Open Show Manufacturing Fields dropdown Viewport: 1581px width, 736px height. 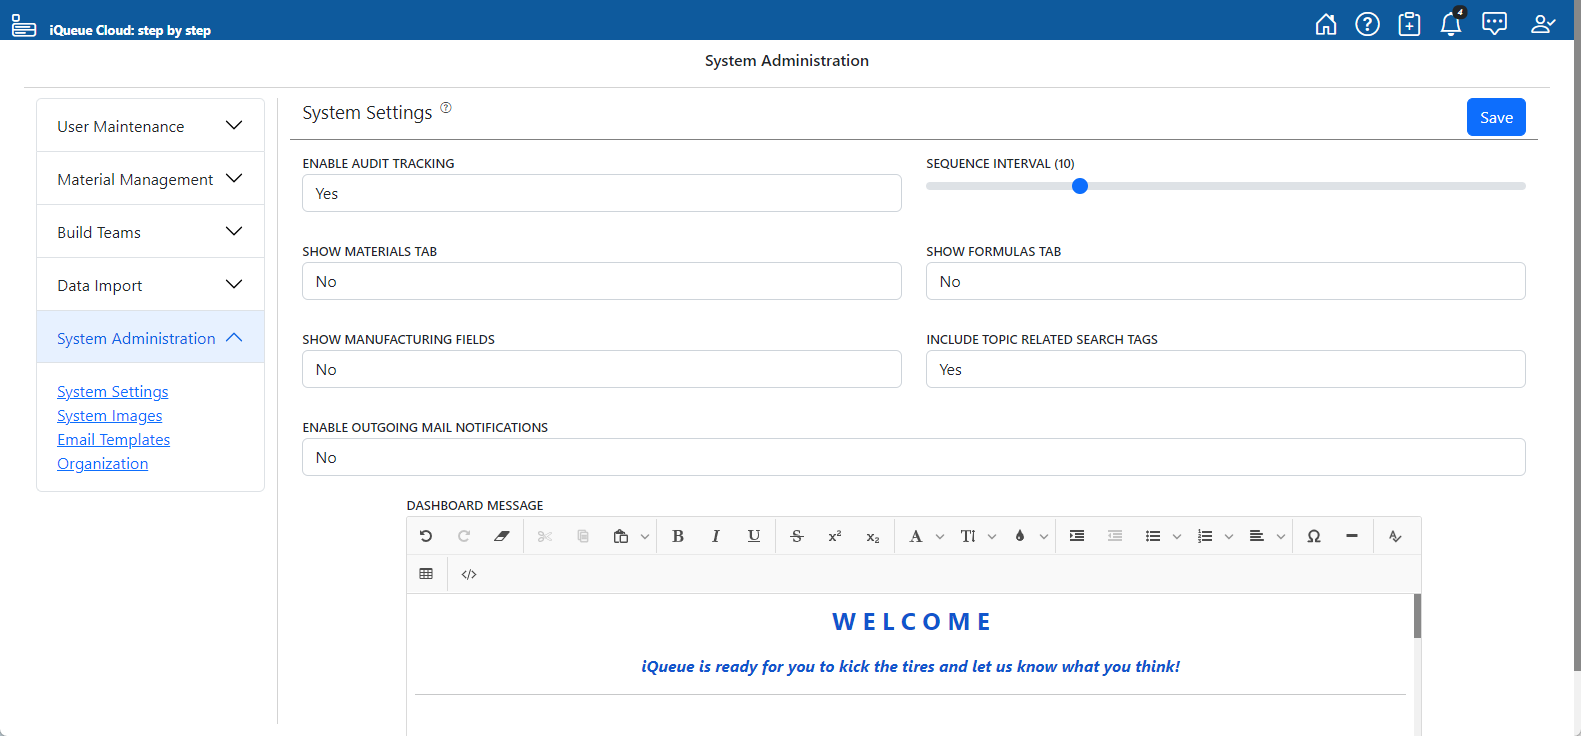pos(602,369)
